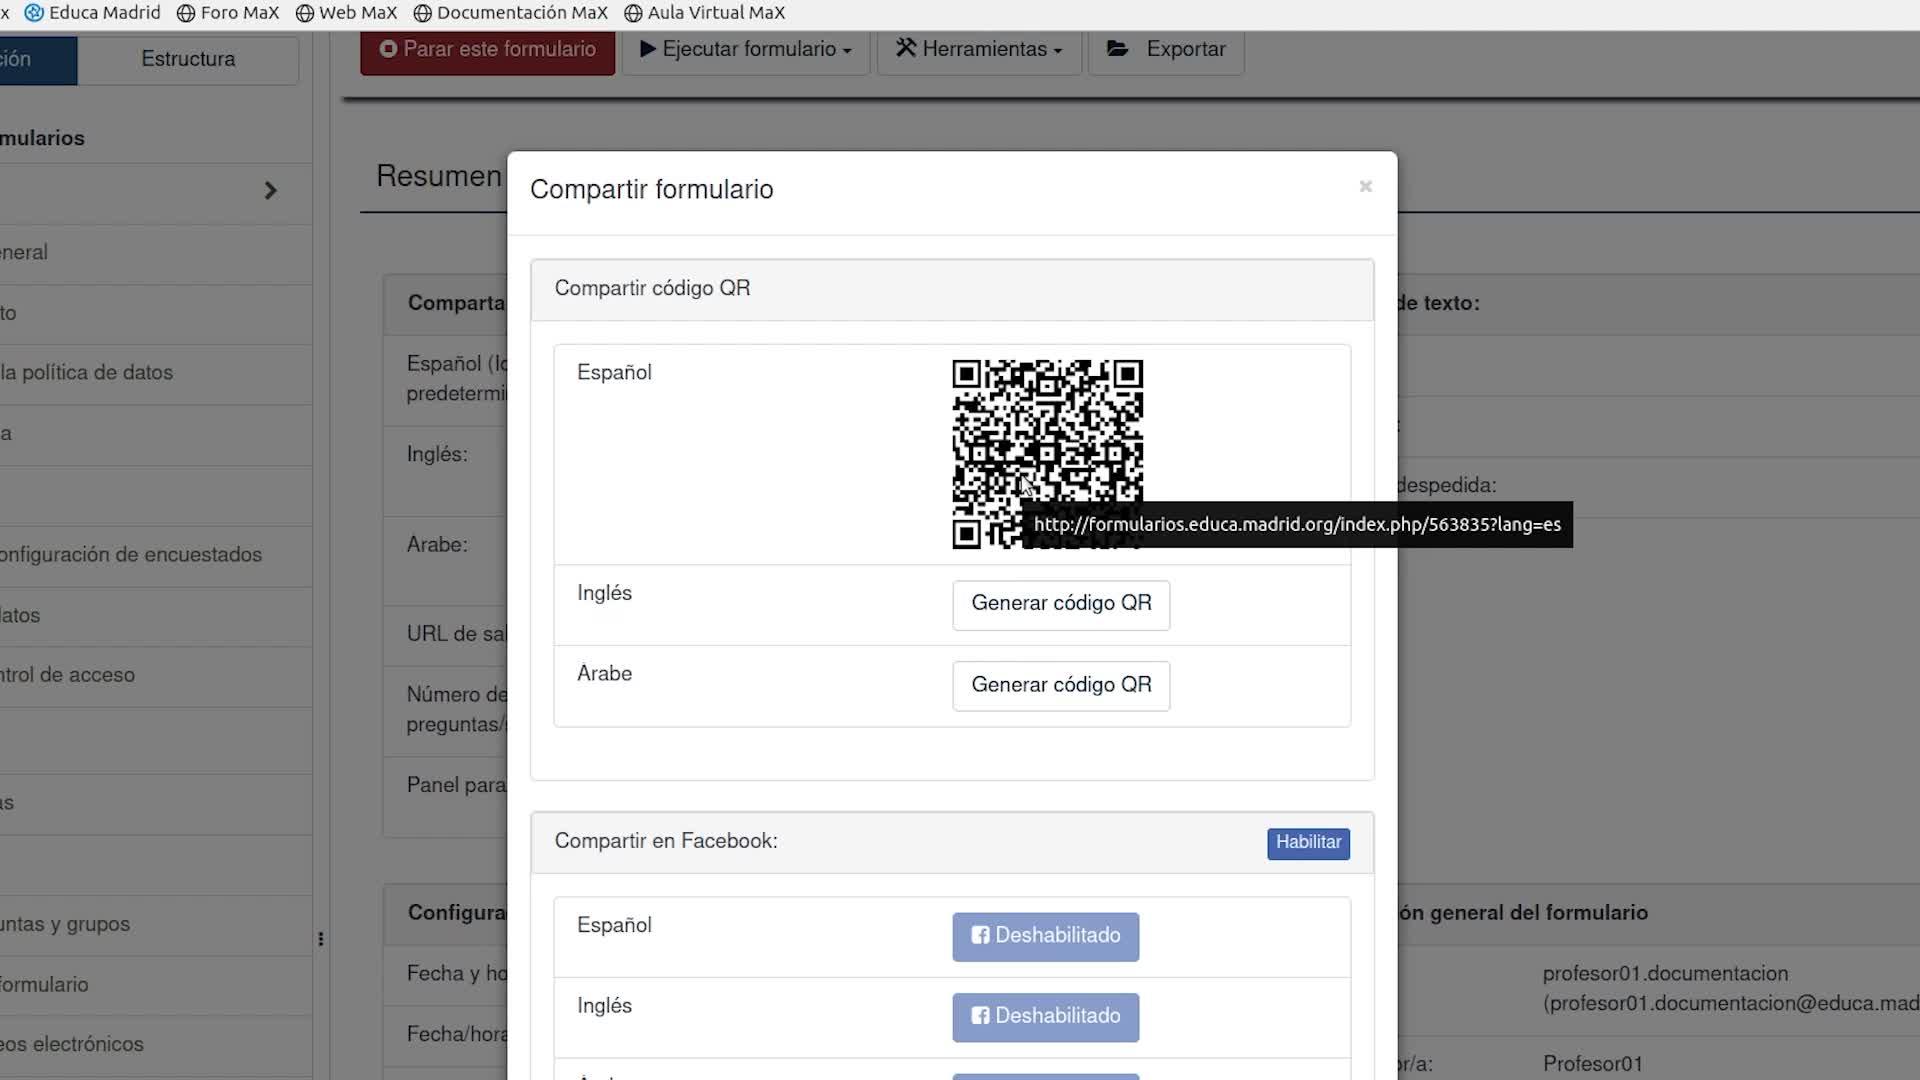This screenshot has width=1920, height=1080.
Task: Open política de datos sidebar item
Action: point(87,373)
